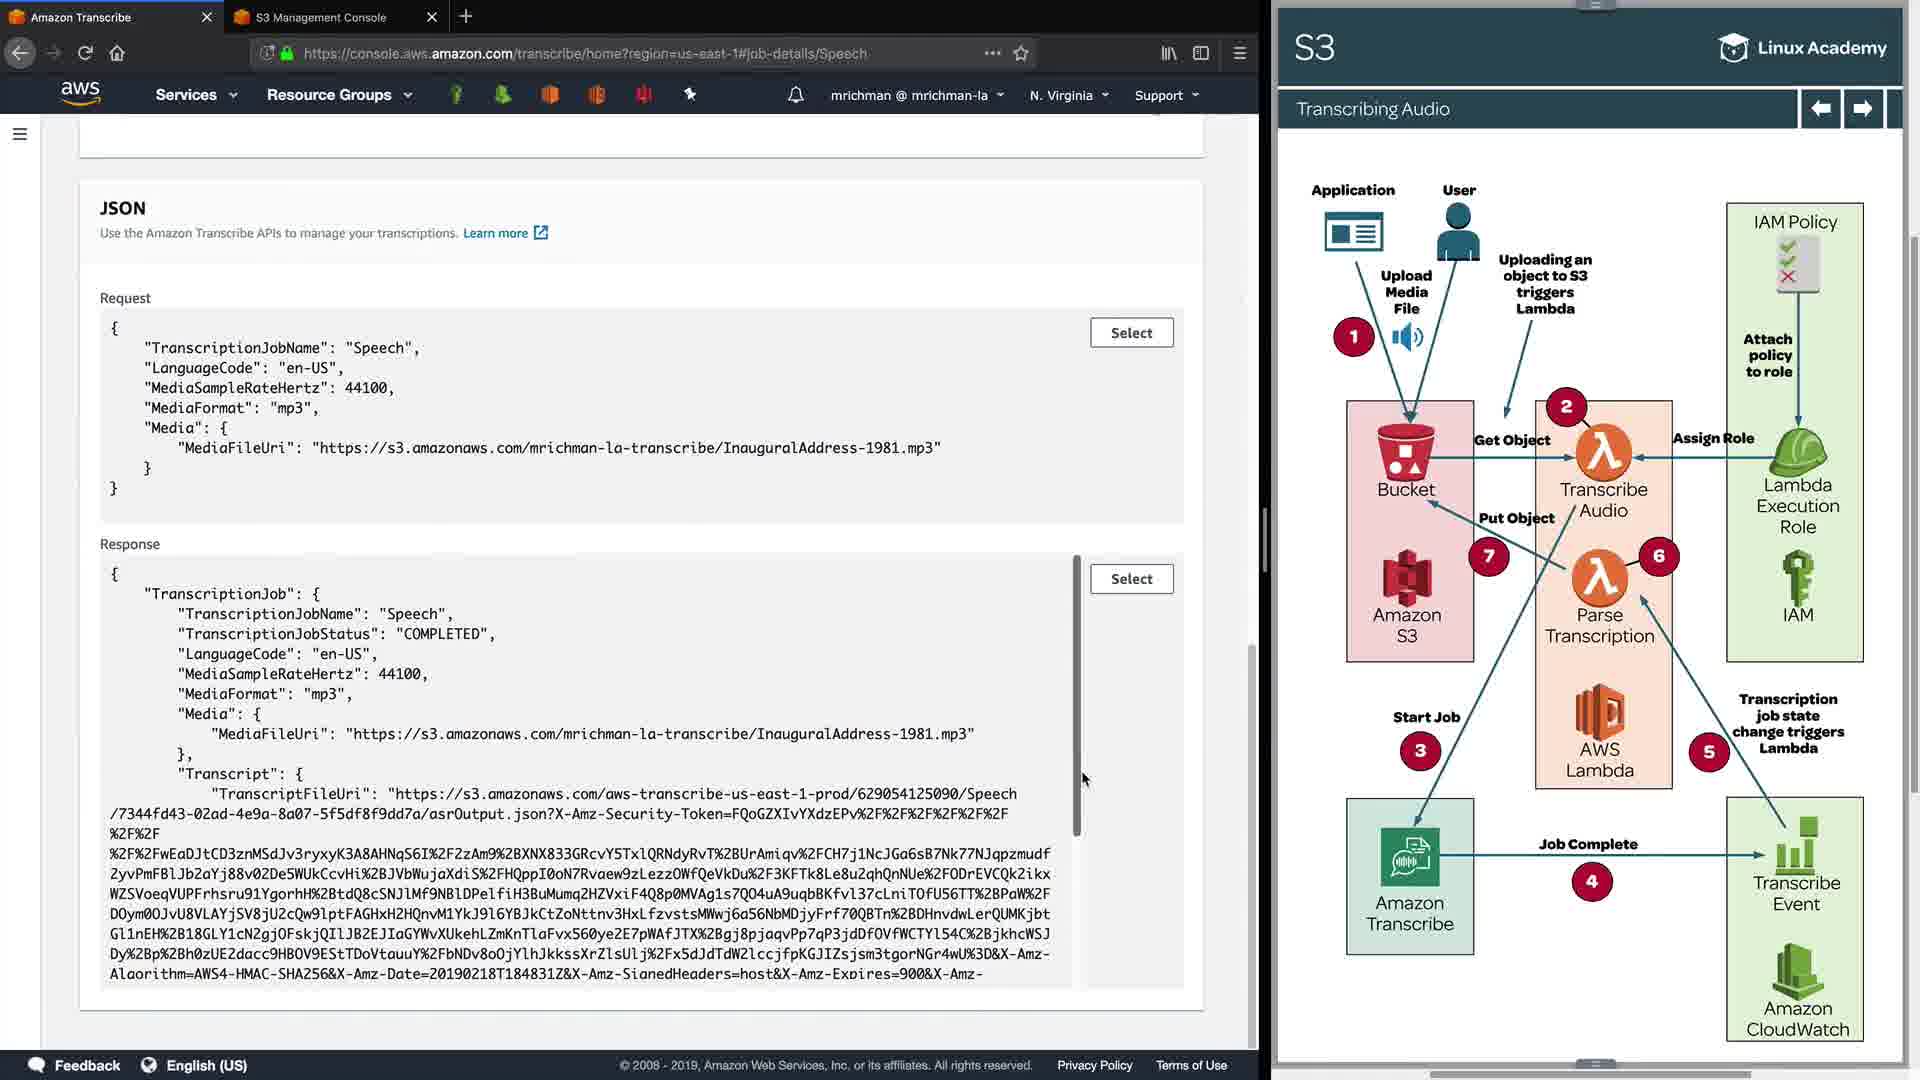Open the notifications bell icon

(x=795, y=95)
